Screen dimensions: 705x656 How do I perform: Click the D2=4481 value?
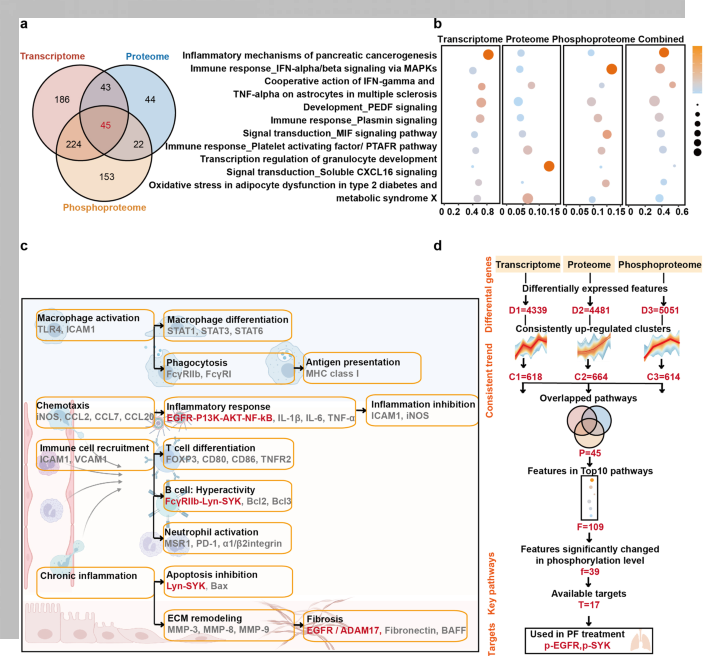pos(591,310)
